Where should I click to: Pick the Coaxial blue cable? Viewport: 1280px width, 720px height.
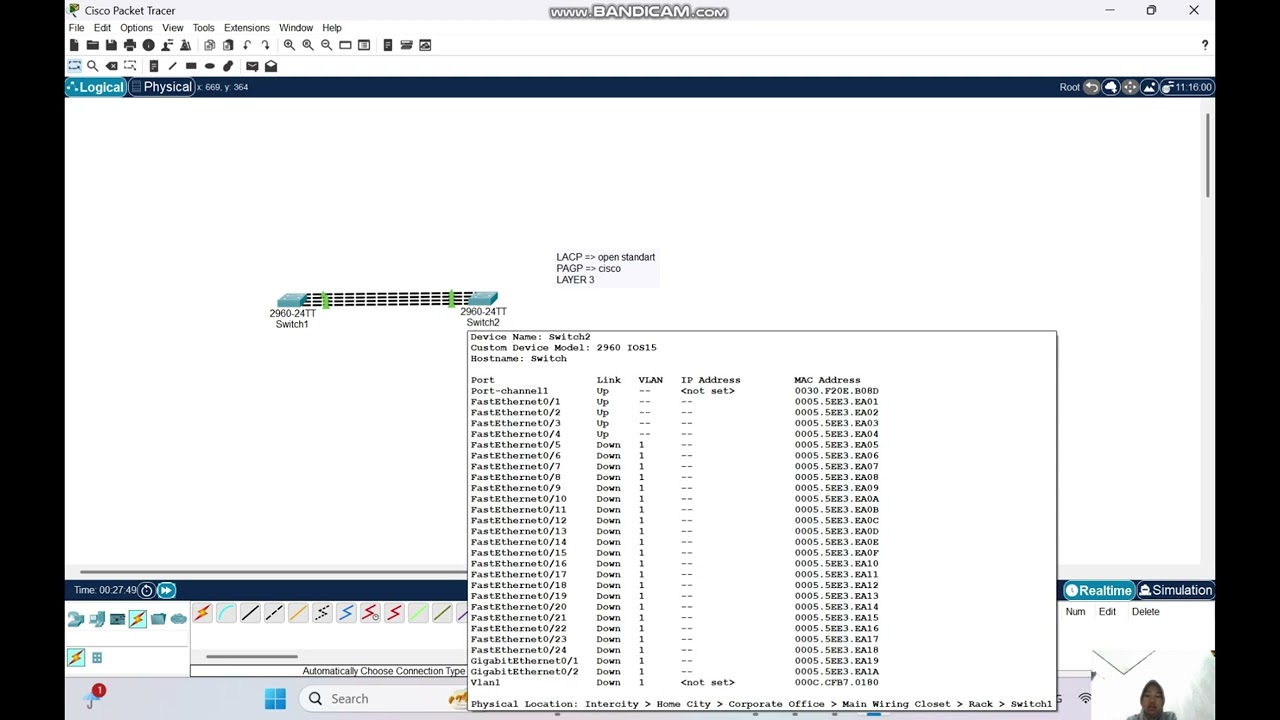346,613
